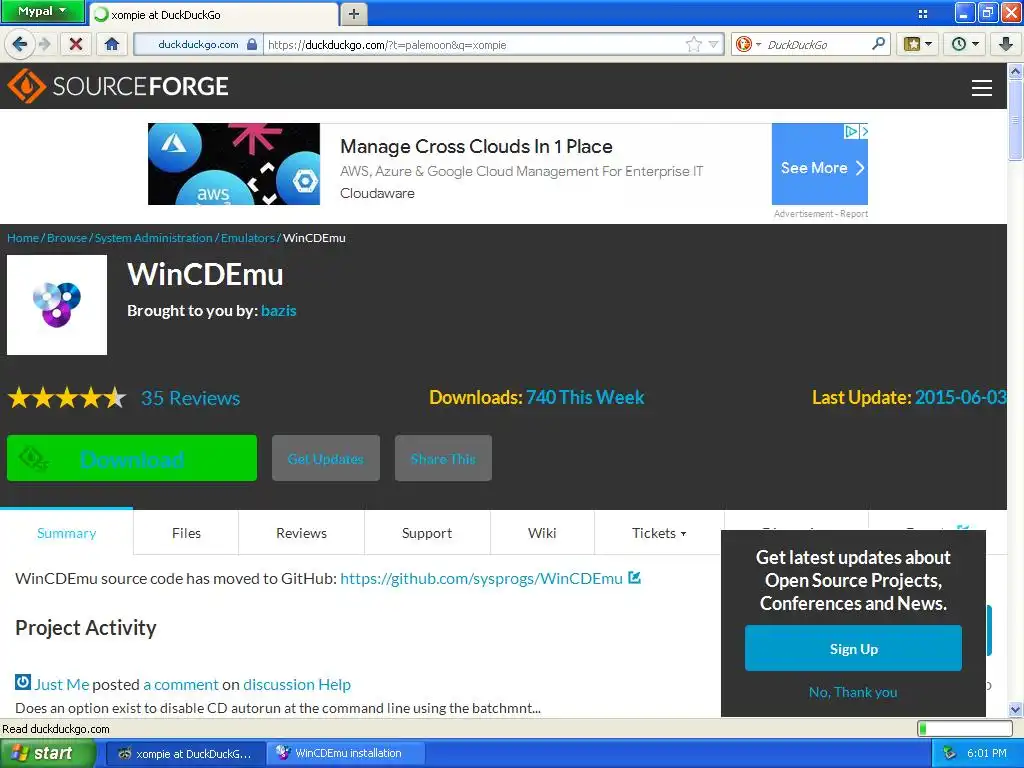Open a new tab with plus button
Screen dimensions: 1024x768
point(354,14)
